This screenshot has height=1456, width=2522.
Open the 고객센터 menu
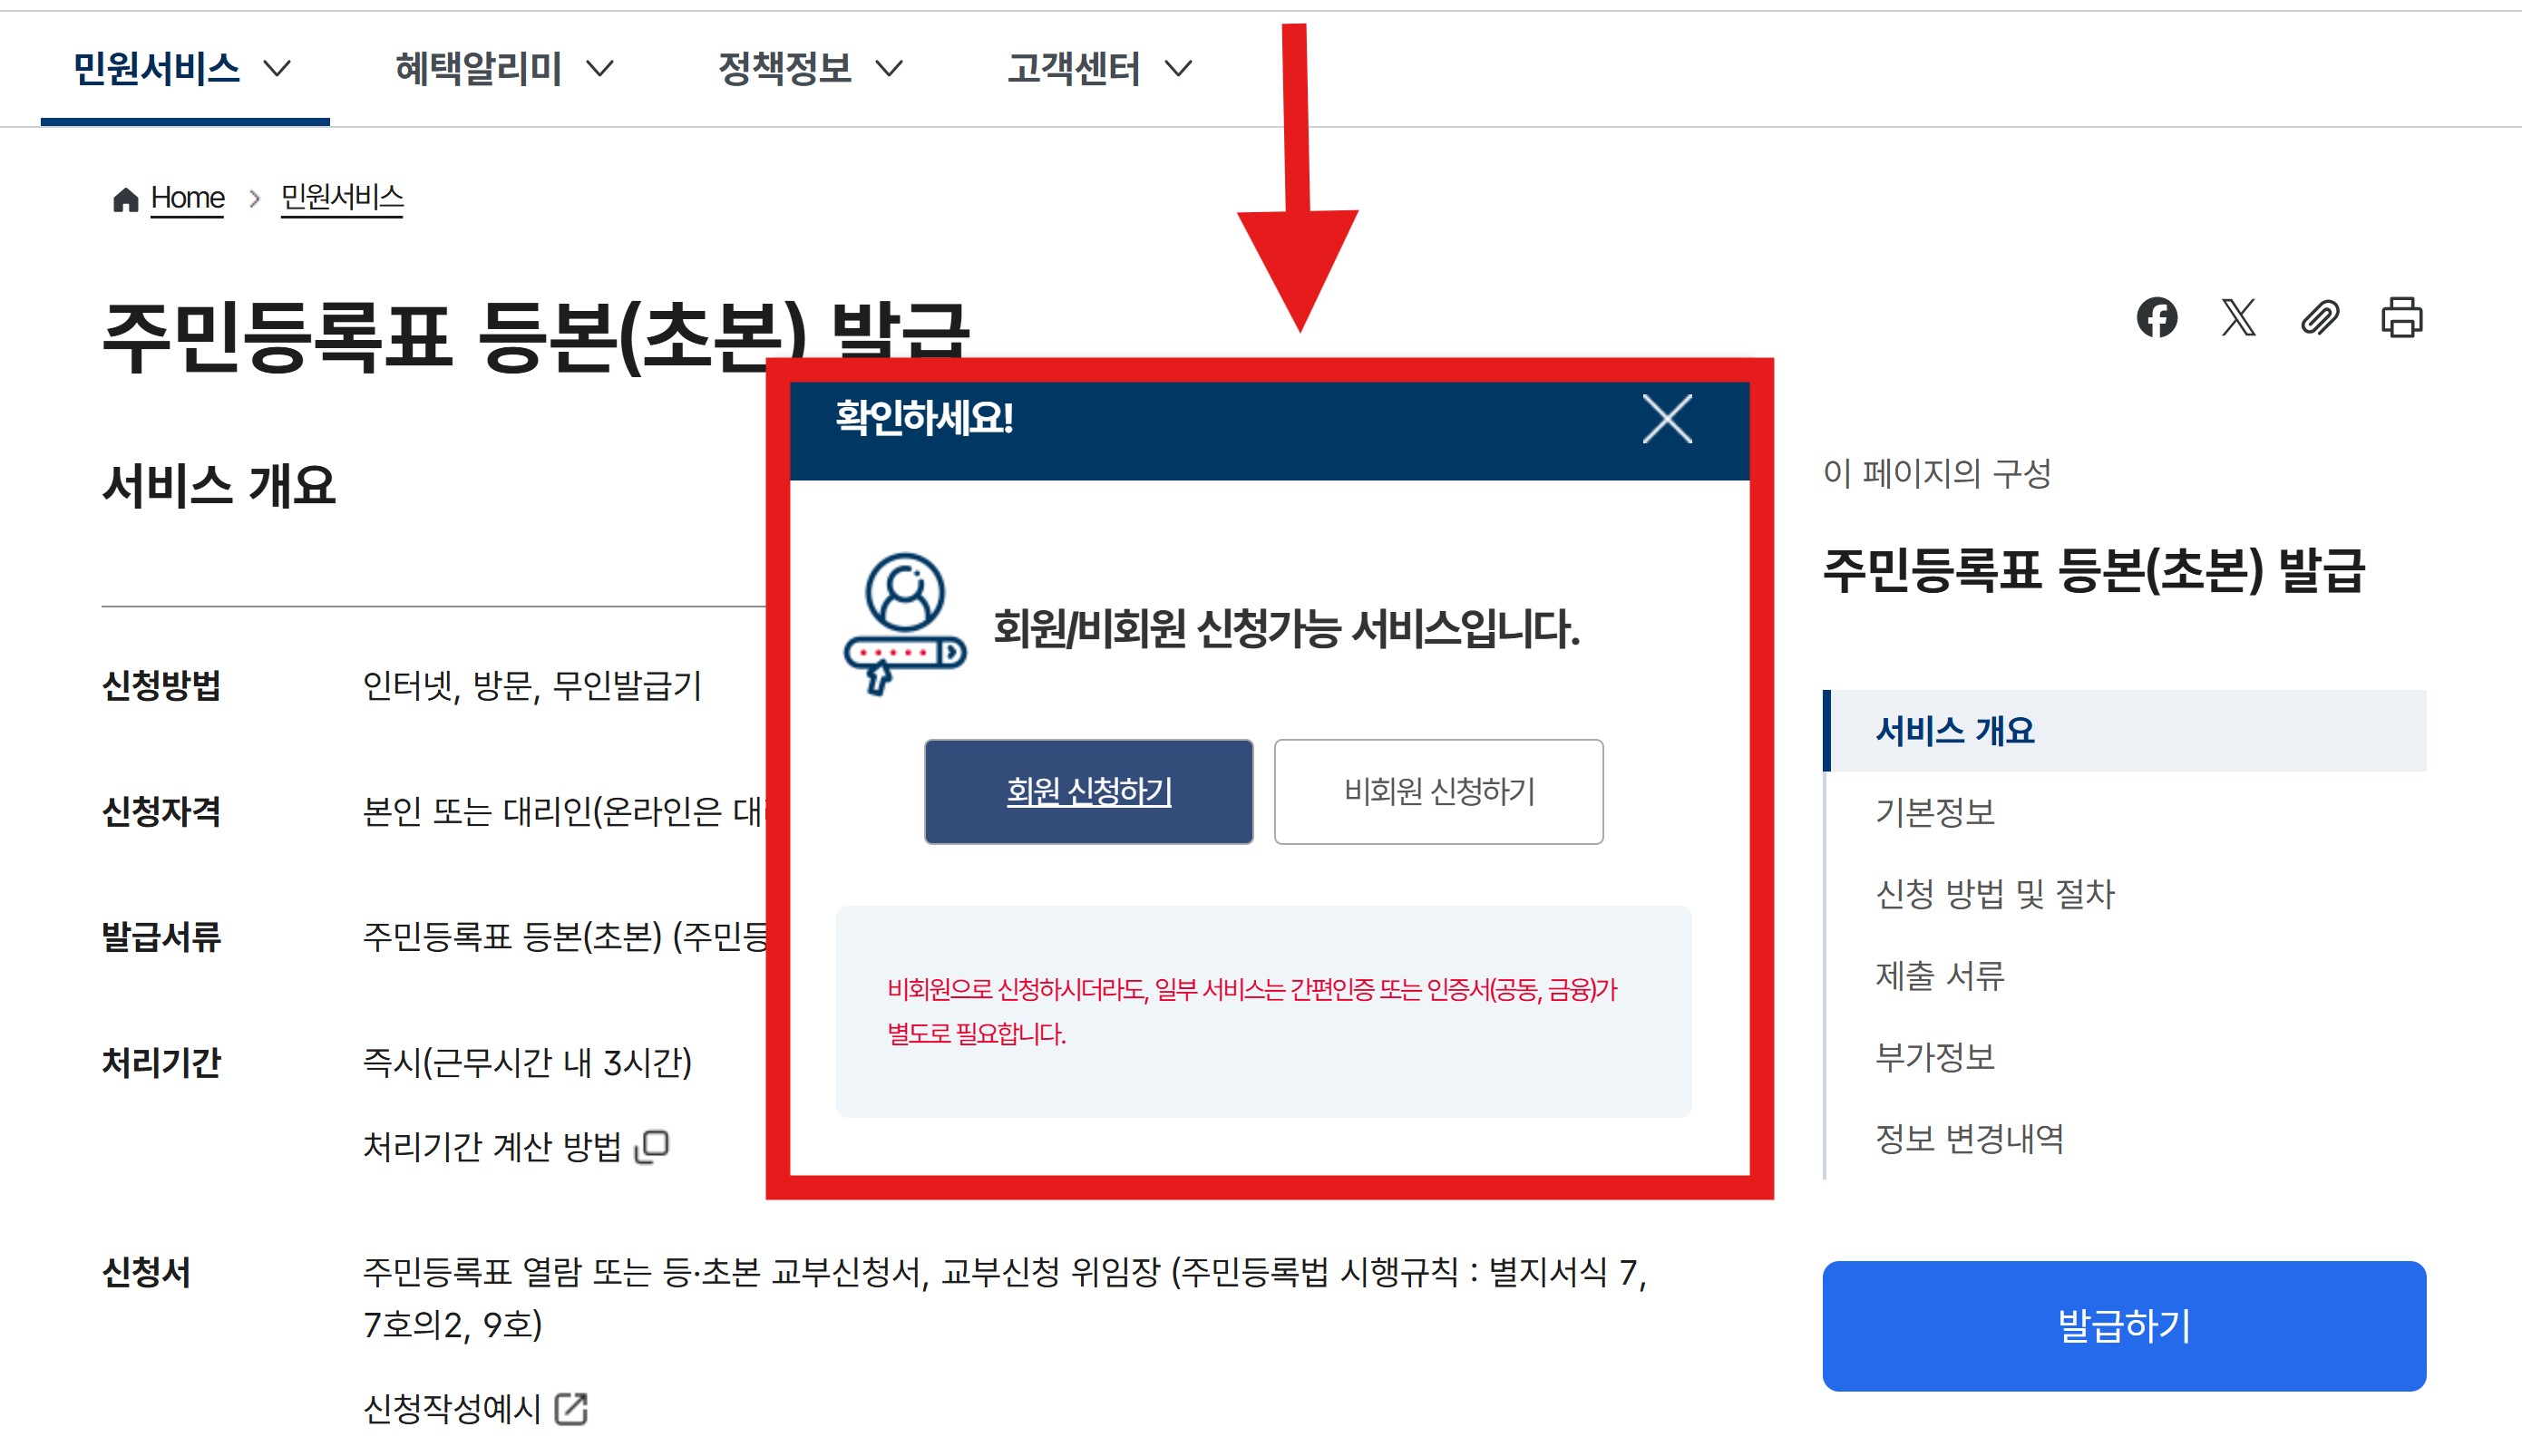[1099, 68]
